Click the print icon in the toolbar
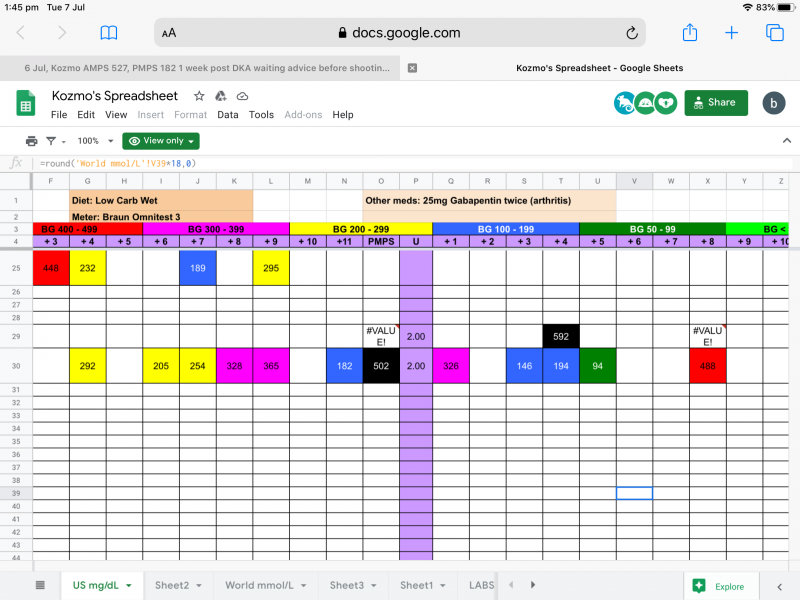 pos(31,141)
